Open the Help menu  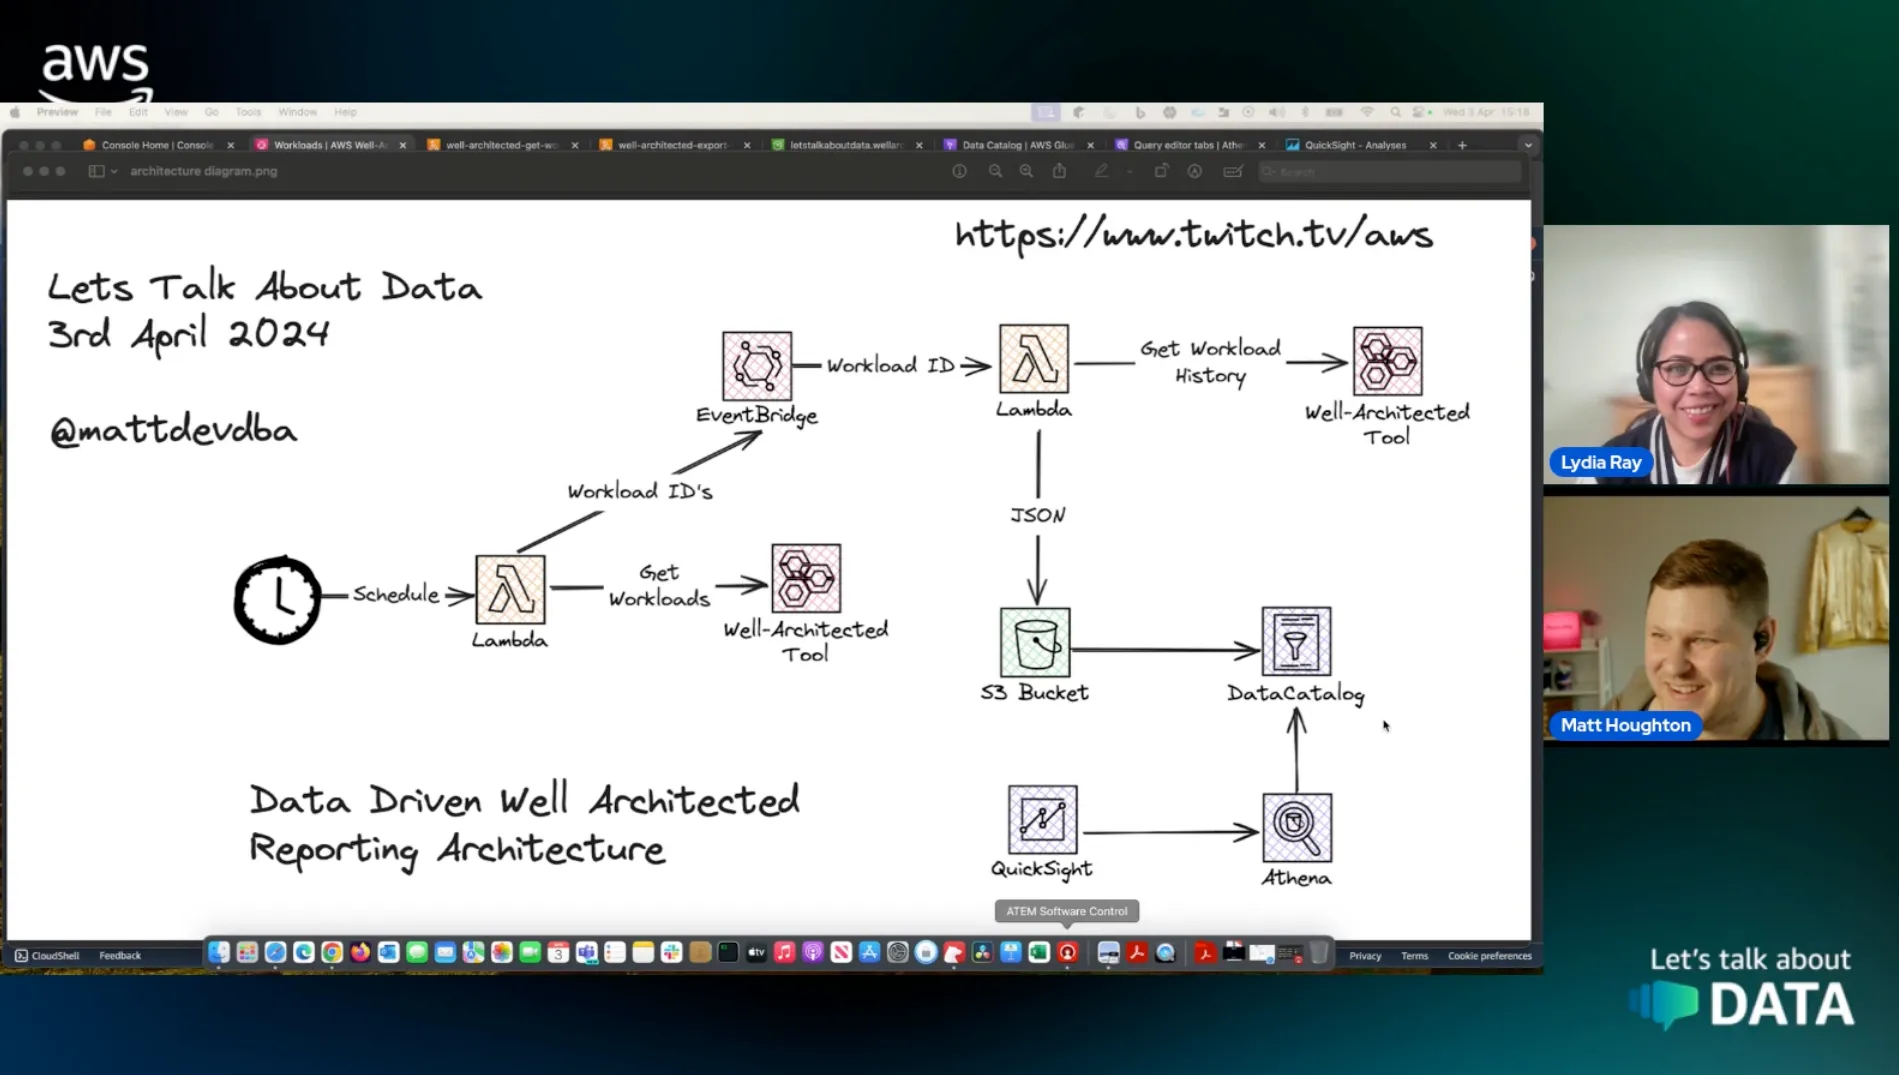345,112
